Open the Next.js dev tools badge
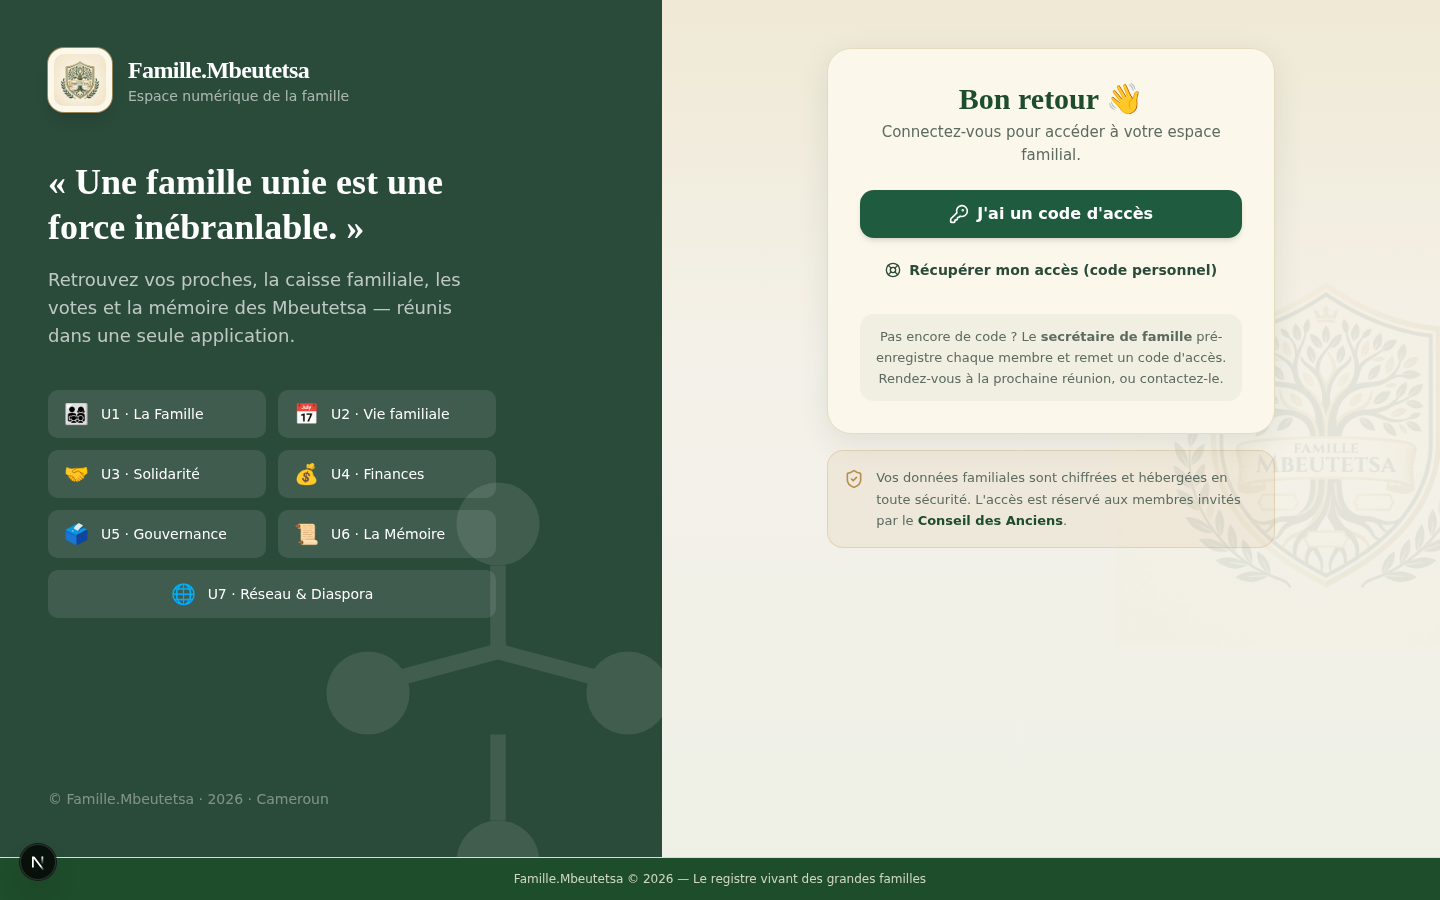This screenshot has width=1440, height=900. pos(38,862)
